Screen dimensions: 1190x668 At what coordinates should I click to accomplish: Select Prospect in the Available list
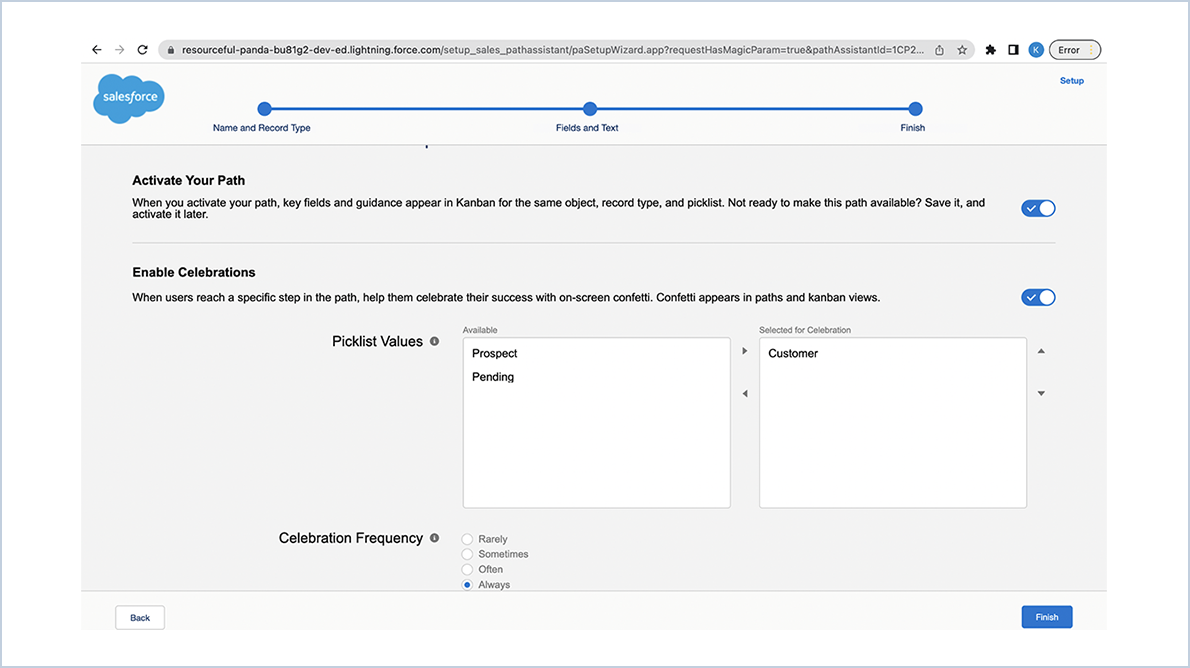pyautogui.click(x=494, y=353)
